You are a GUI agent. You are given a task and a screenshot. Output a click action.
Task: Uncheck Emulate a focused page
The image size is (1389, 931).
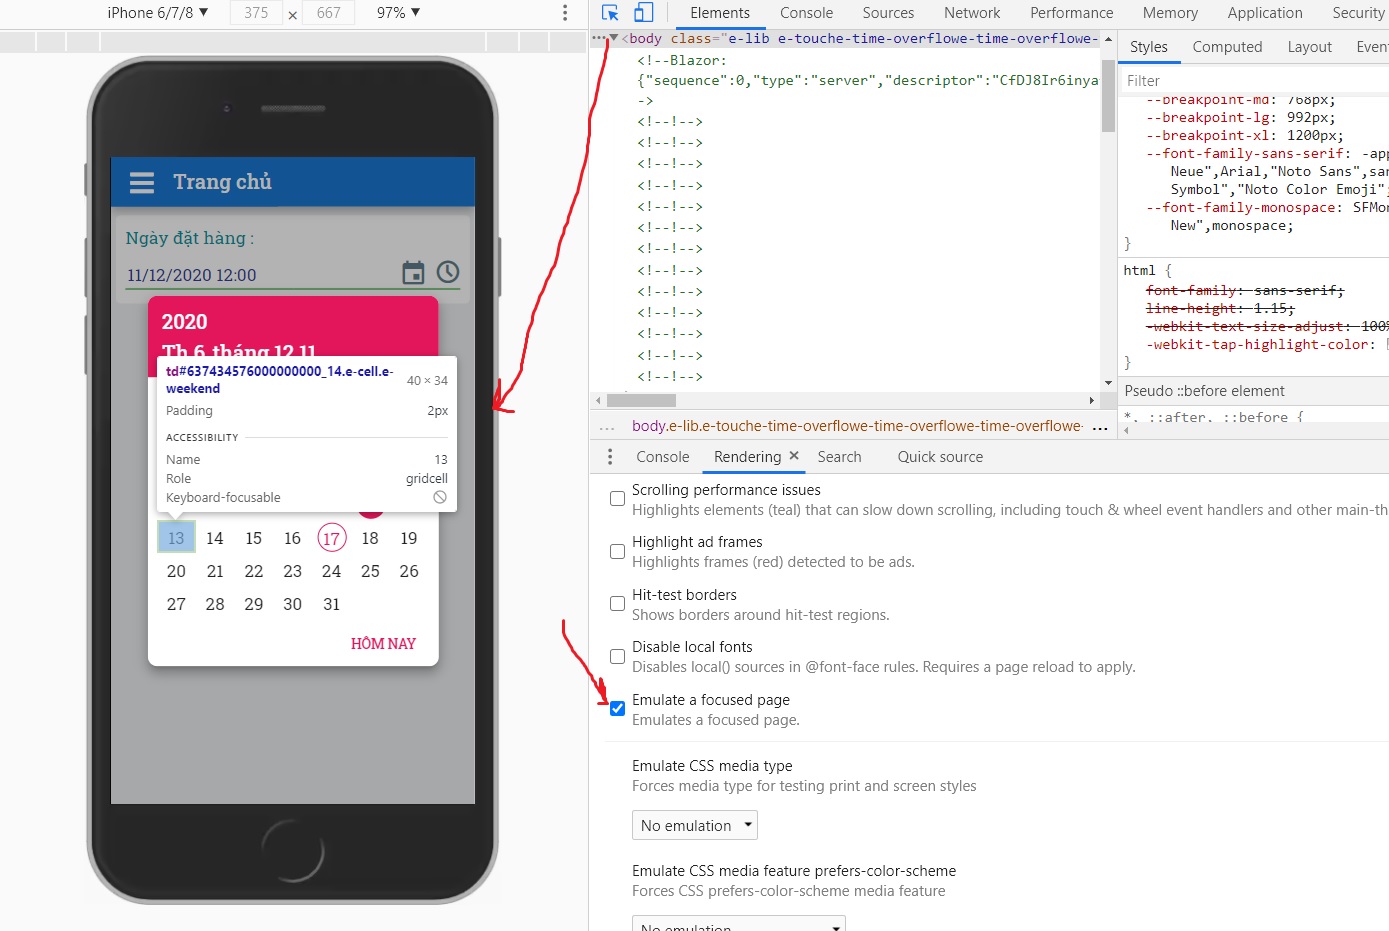coord(618,708)
